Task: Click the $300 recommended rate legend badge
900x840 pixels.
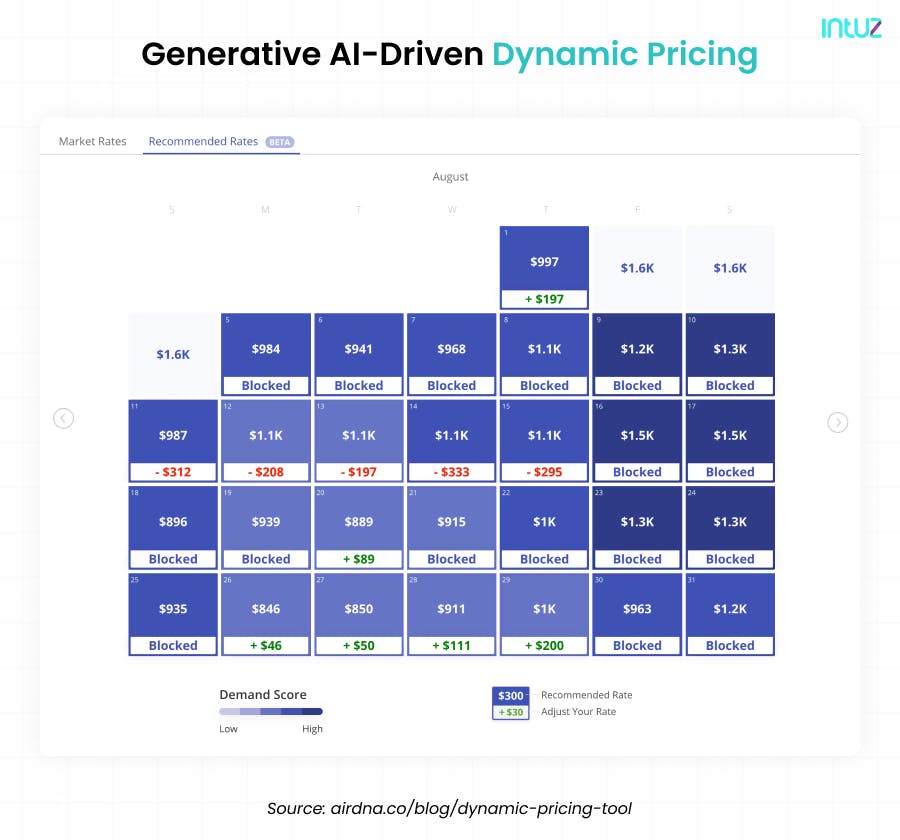Action: pyautogui.click(x=510, y=694)
